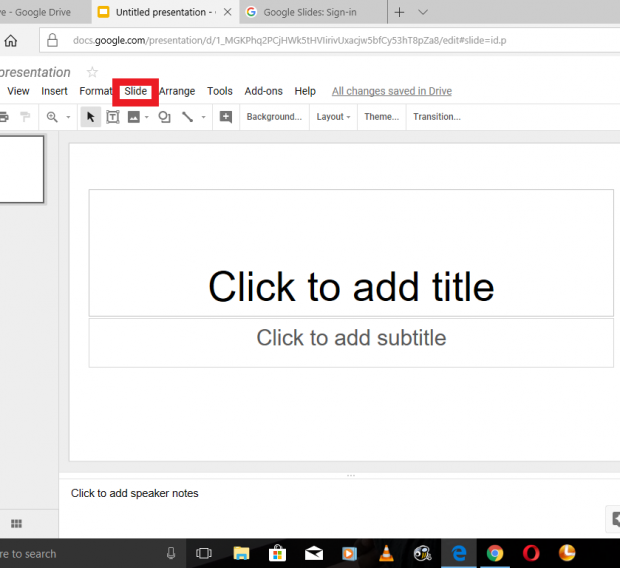Expand the line tool dropdown arrow
The height and width of the screenshot is (568, 620).
point(203,117)
